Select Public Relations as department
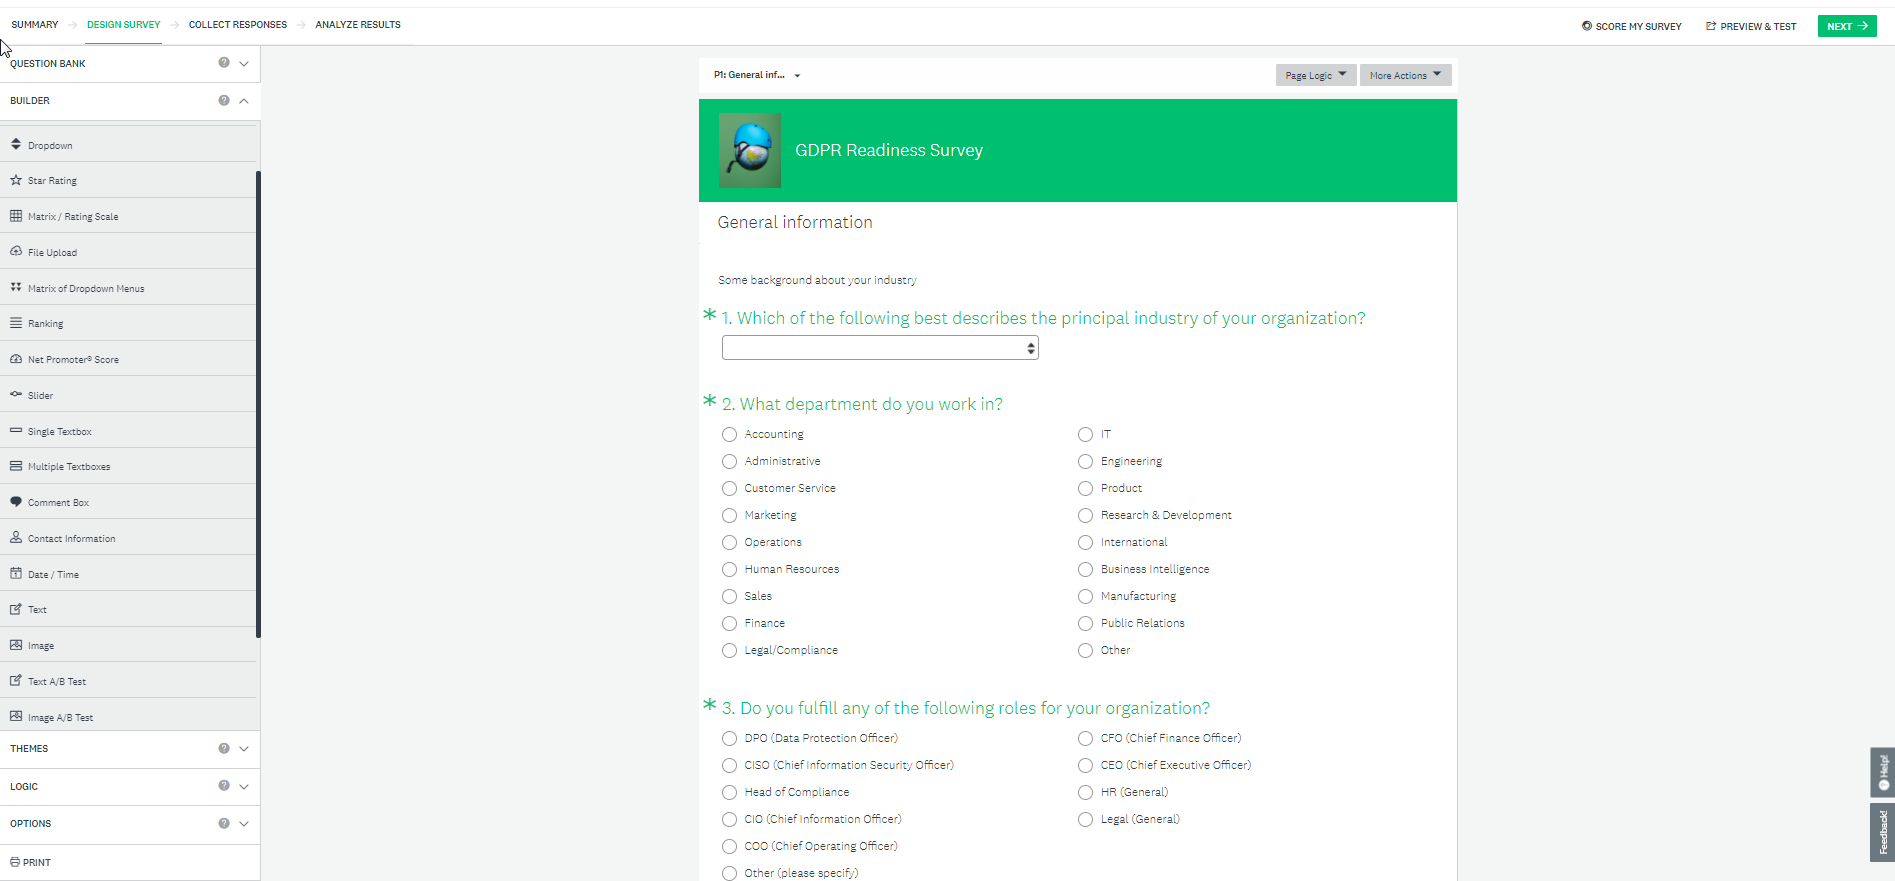Viewport: 1895px width, 881px height. (1085, 623)
